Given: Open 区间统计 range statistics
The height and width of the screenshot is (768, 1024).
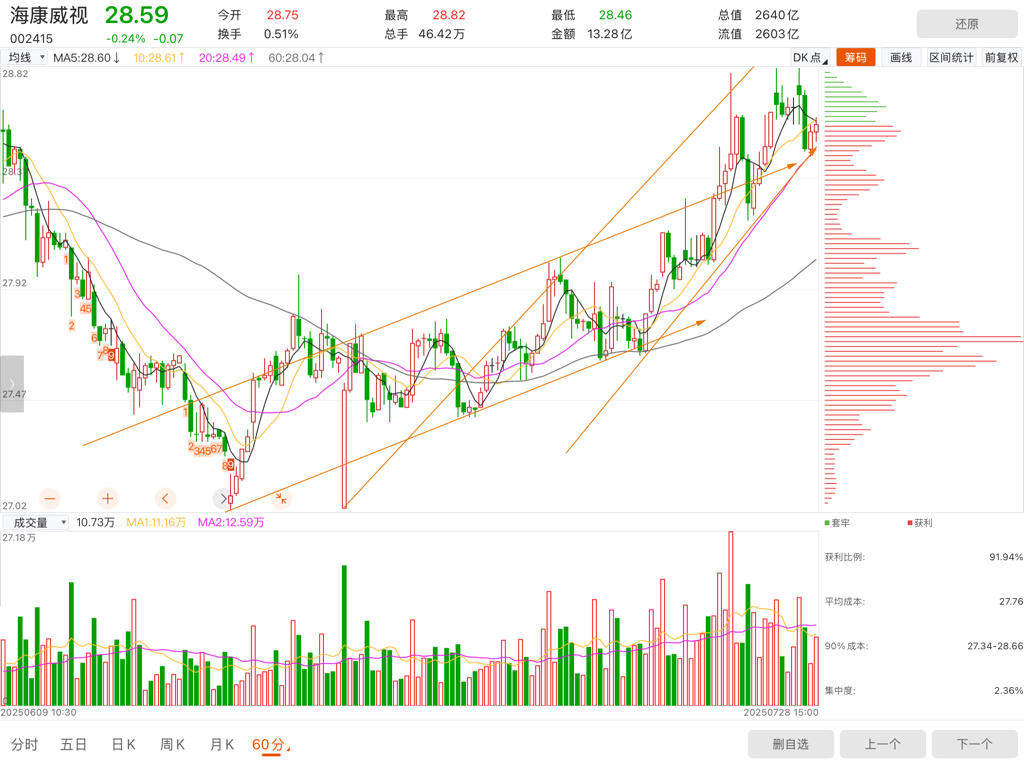Looking at the screenshot, I should pos(952,57).
